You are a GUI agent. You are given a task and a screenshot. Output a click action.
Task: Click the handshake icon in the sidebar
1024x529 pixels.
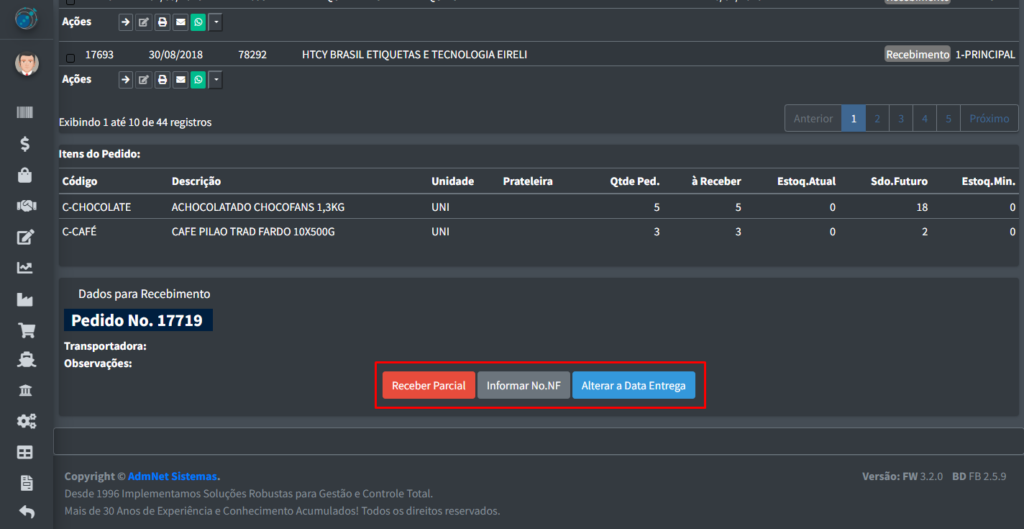(26, 206)
